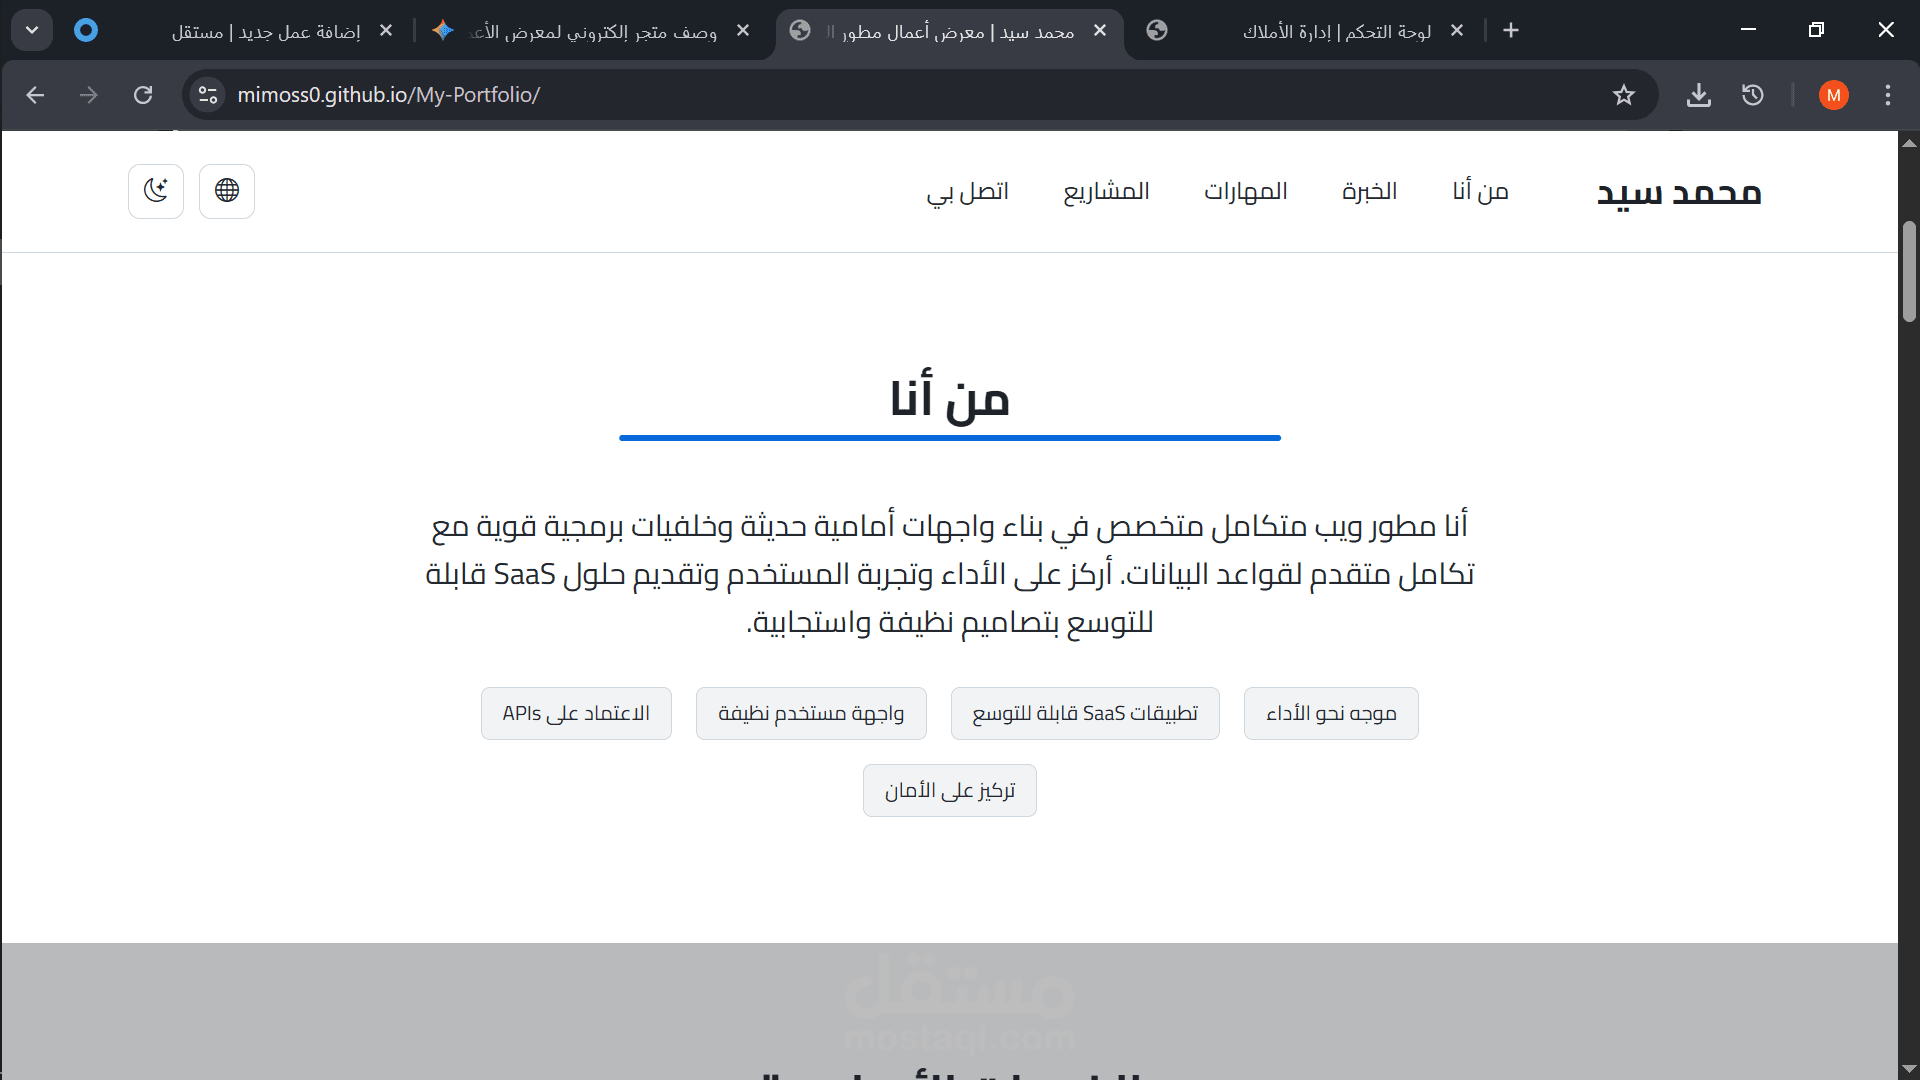Open the browser downloads icon

point(1698,95)
